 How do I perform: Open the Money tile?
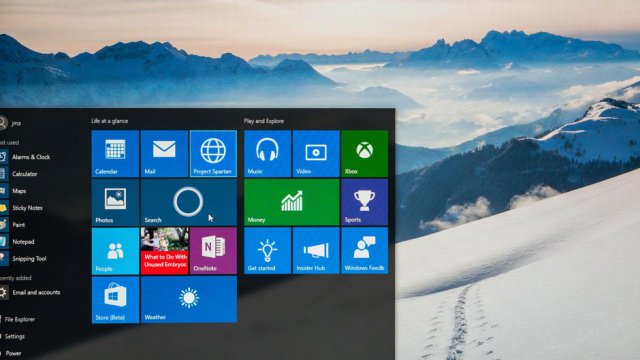291,202
